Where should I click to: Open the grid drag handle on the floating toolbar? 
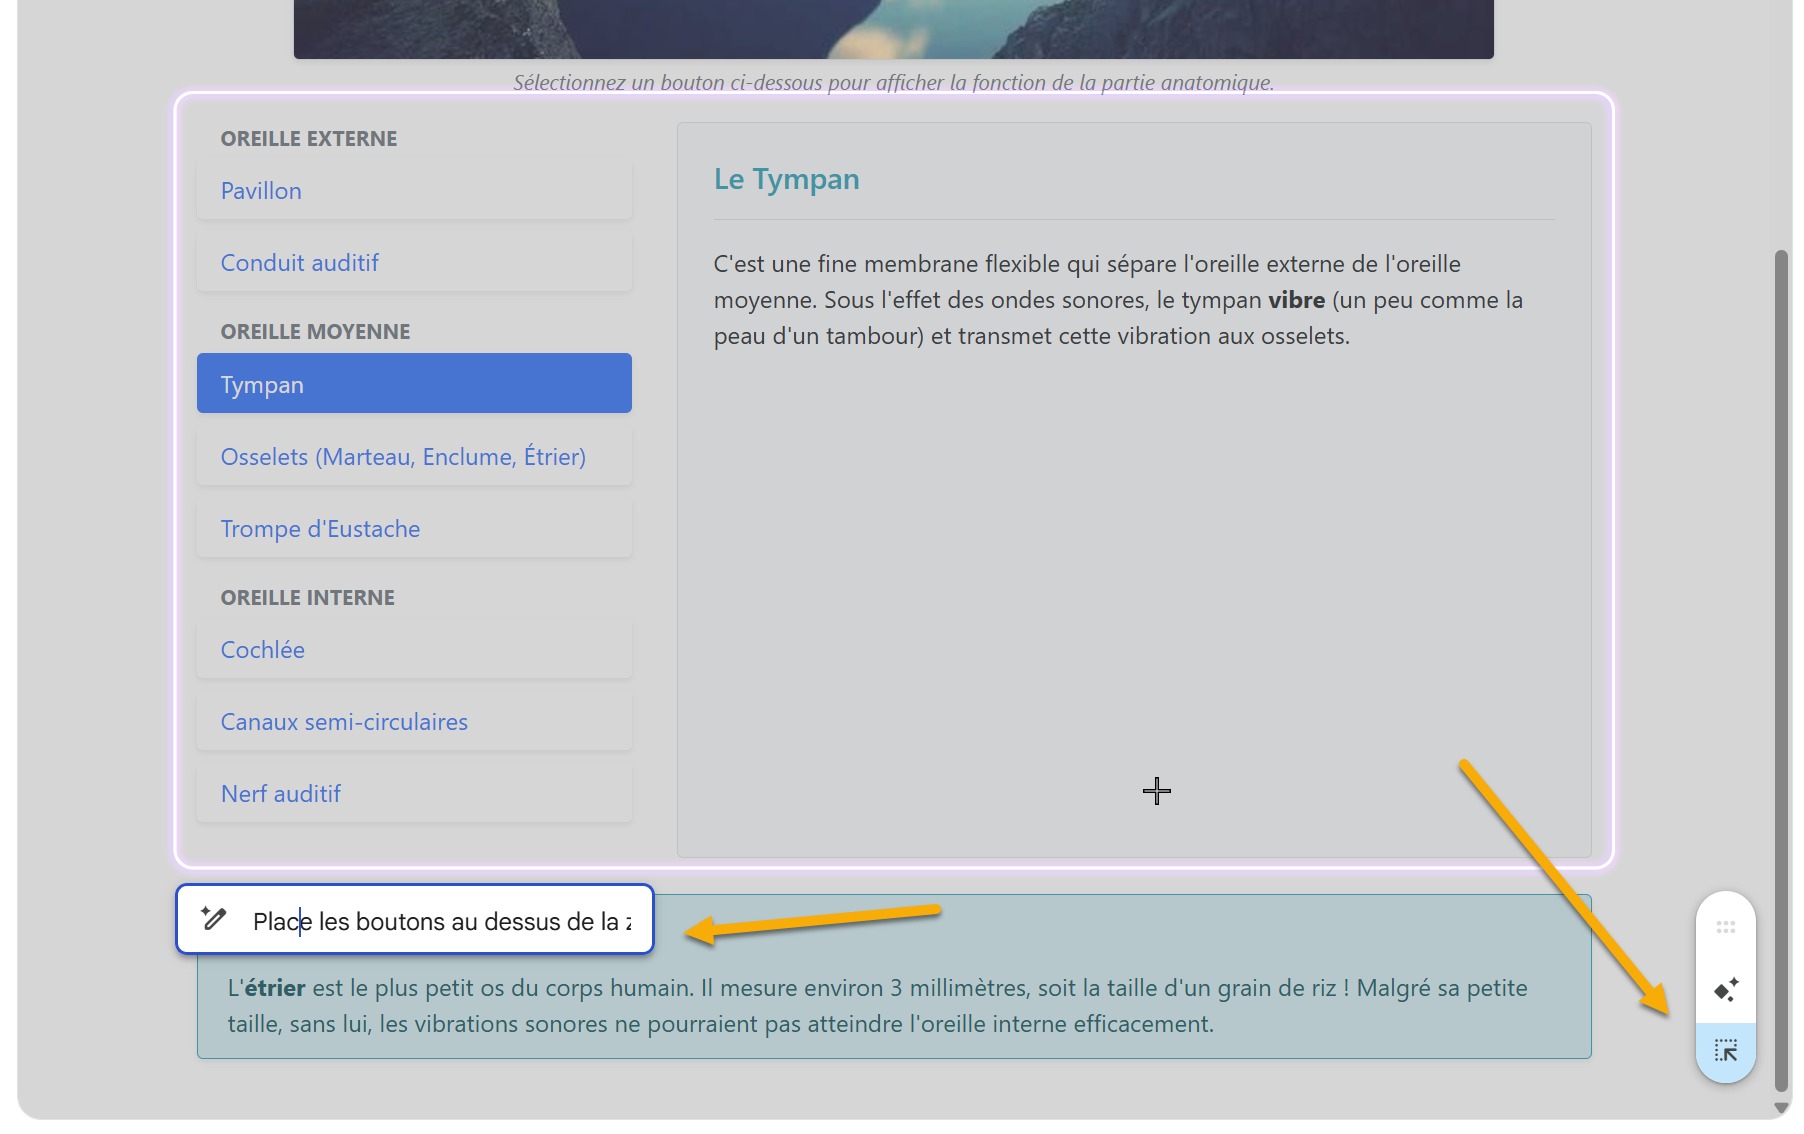[1726, 927]
